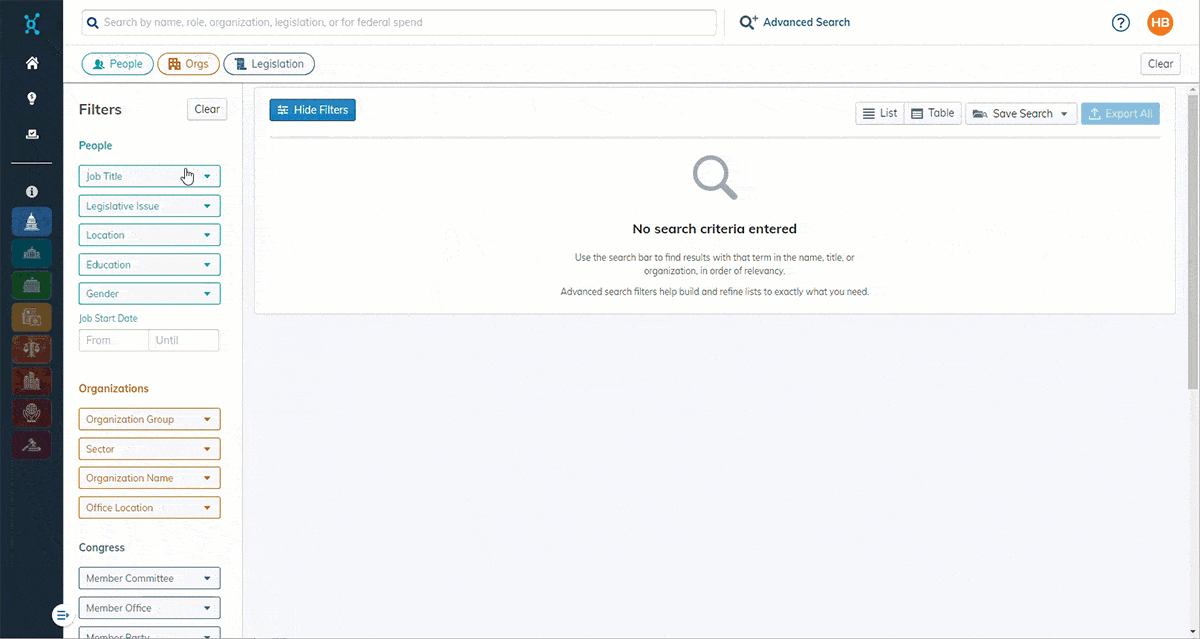Open the help question mark icon
Image resolution: width=1200 pixels, height=639 pixels.
point(1121,23)
